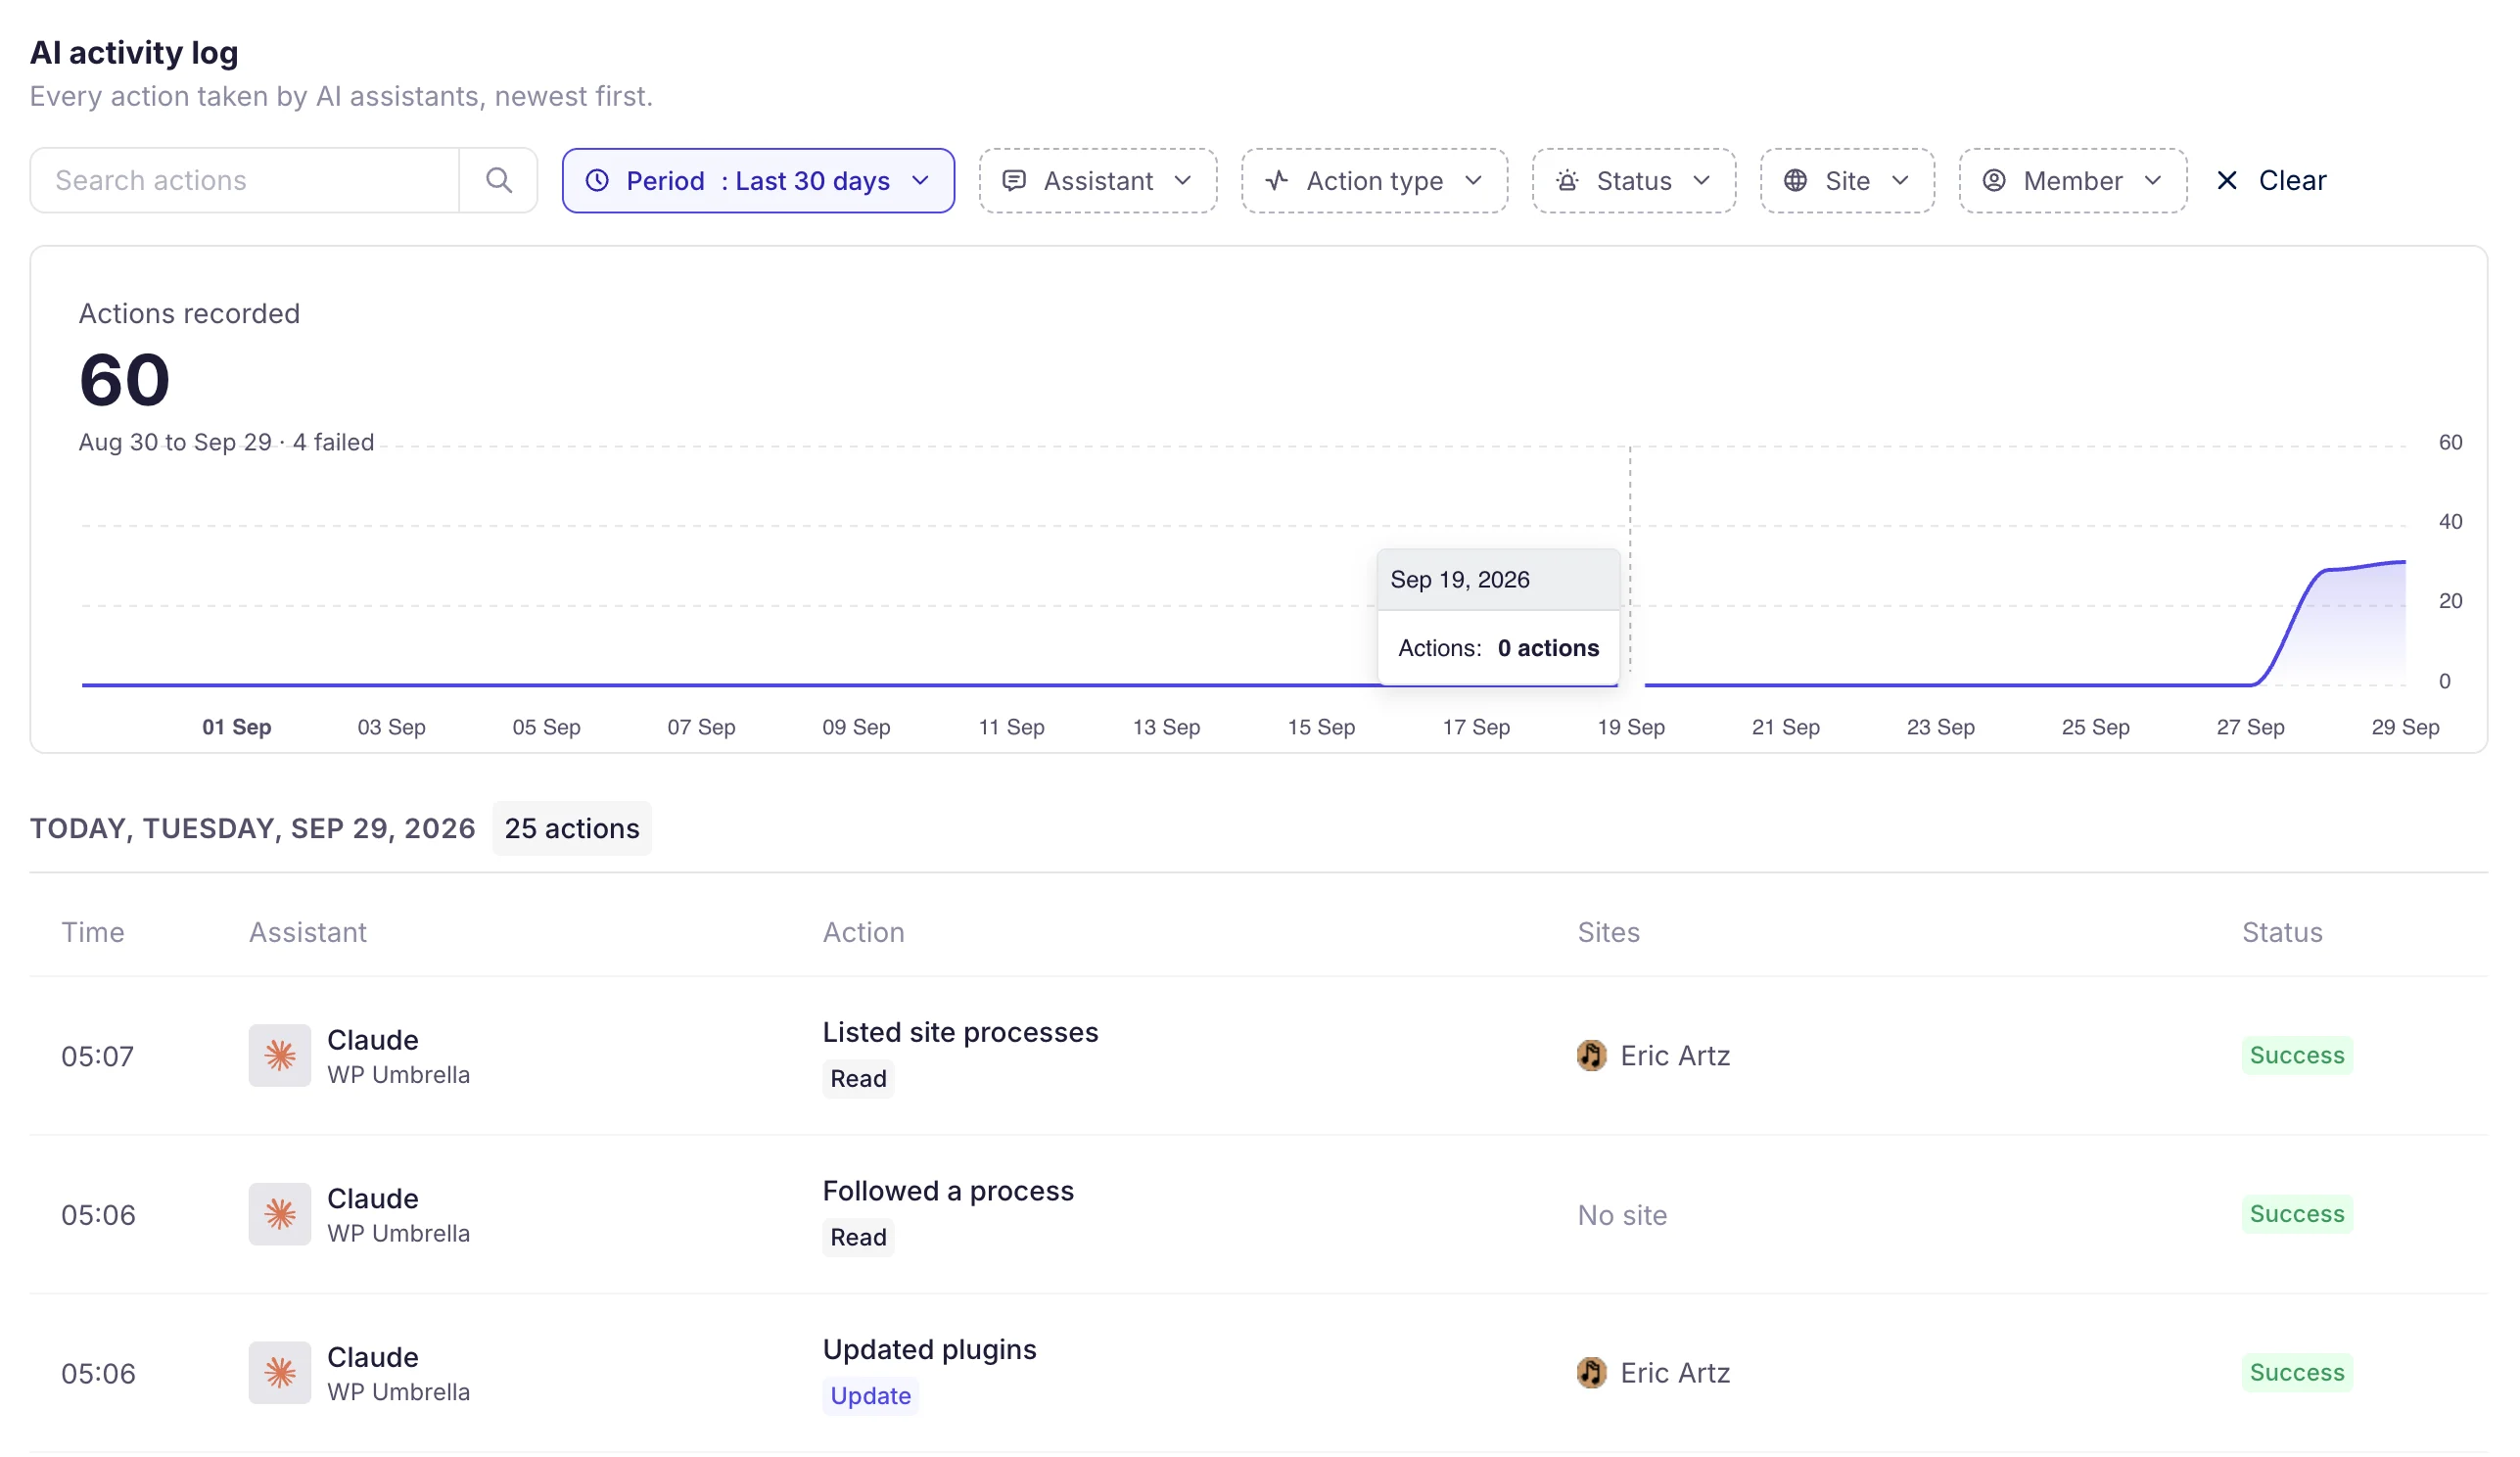Click Read tag under Followed a process
2520x1457 pixels.
858,1237
